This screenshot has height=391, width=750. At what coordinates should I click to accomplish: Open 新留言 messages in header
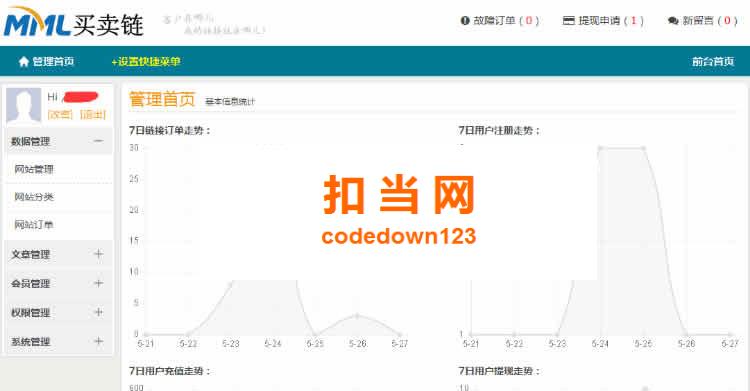click(x=703, y=21)
